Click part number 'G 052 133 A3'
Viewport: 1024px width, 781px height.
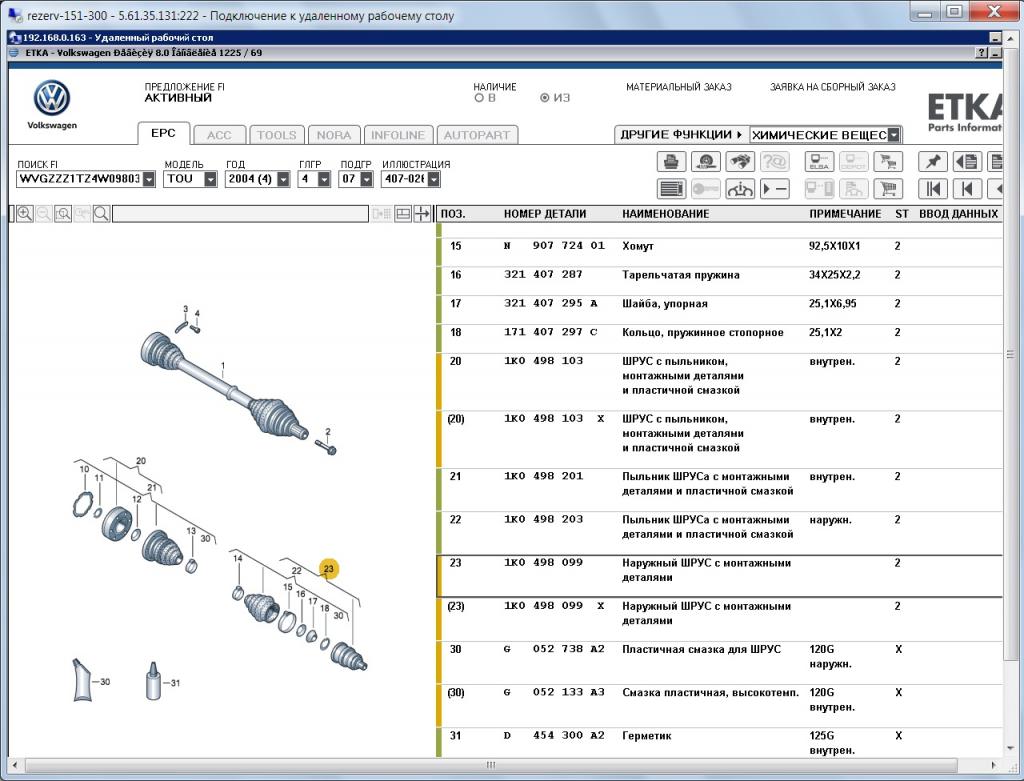tap(554, 692)
